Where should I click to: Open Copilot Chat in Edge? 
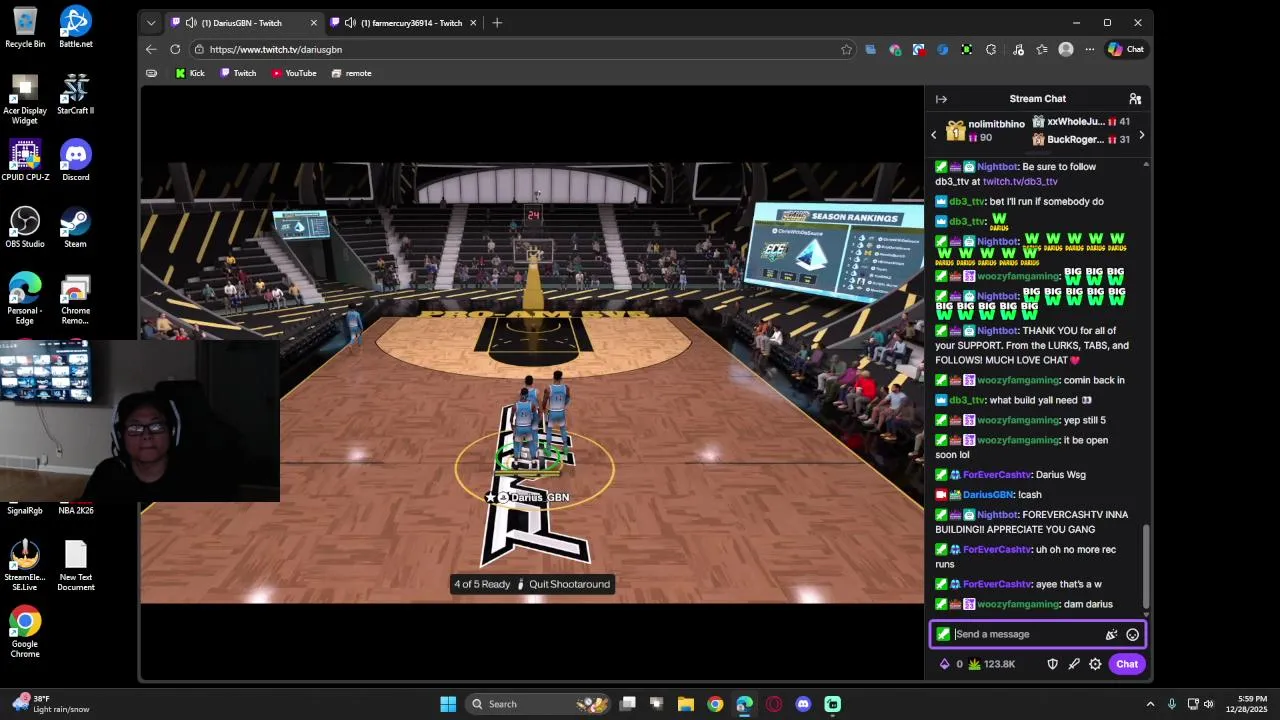pos(1126,49)
